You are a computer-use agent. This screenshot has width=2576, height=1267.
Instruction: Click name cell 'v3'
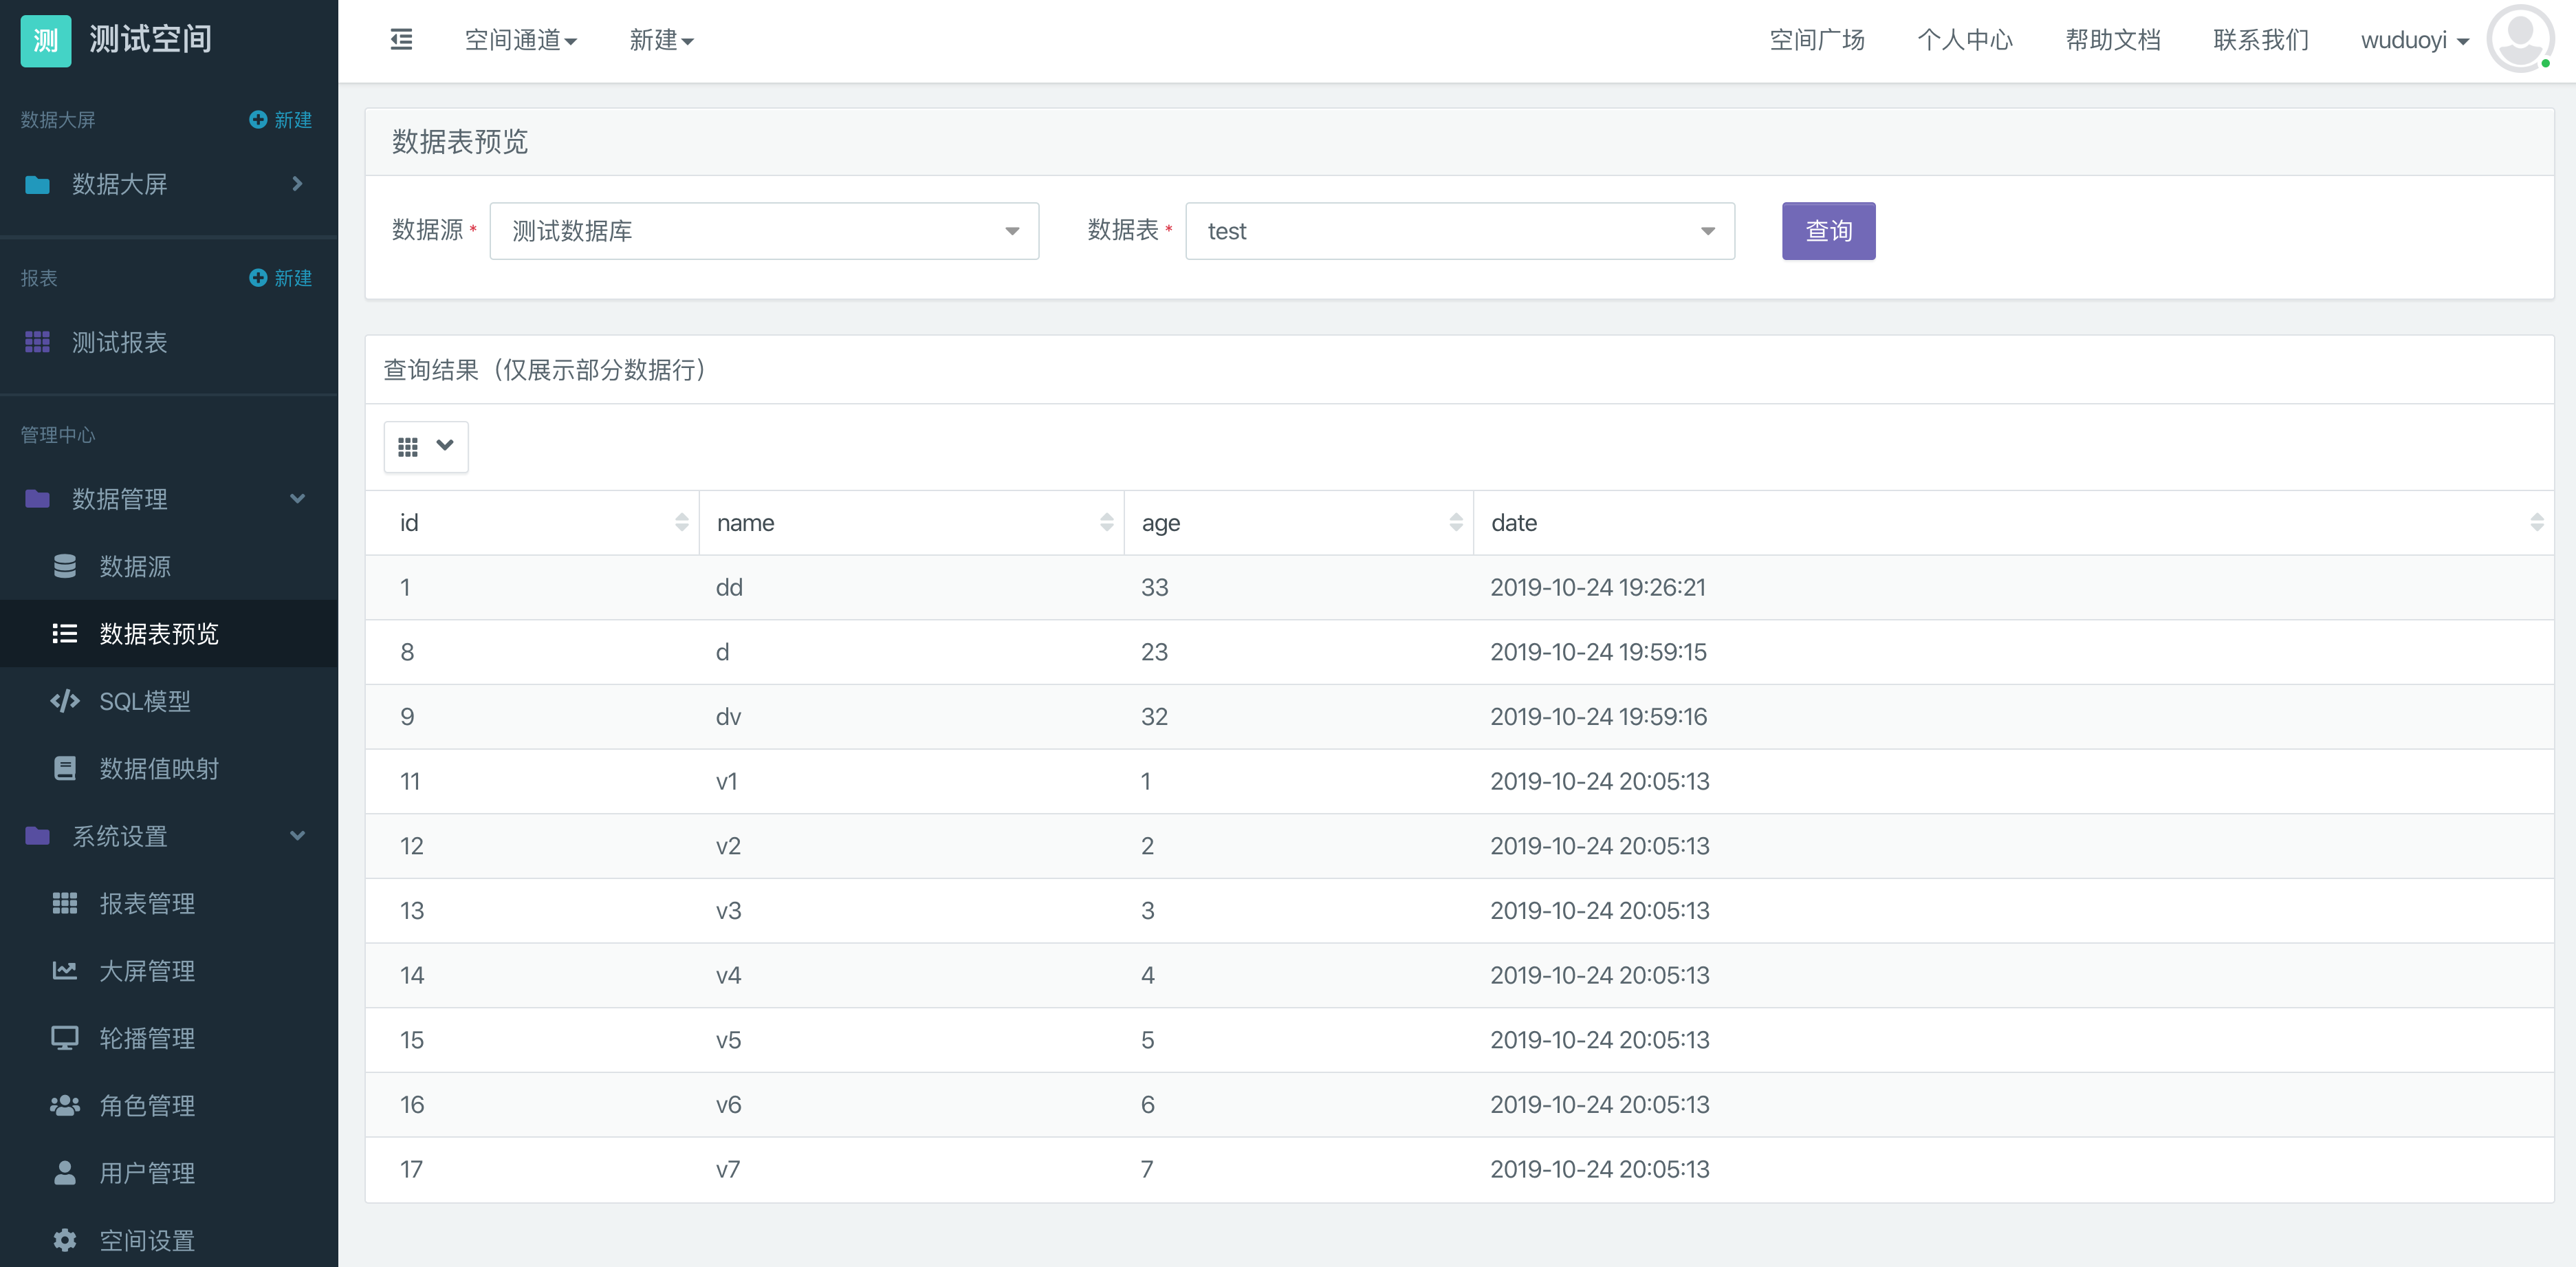728,910
